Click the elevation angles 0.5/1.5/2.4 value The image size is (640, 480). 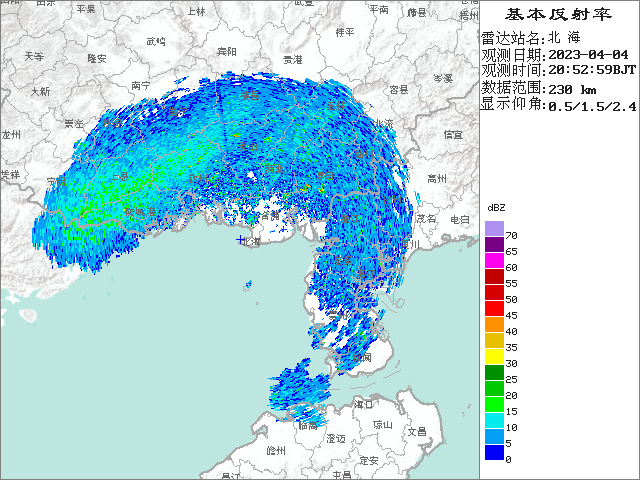[x=592, y=106]
